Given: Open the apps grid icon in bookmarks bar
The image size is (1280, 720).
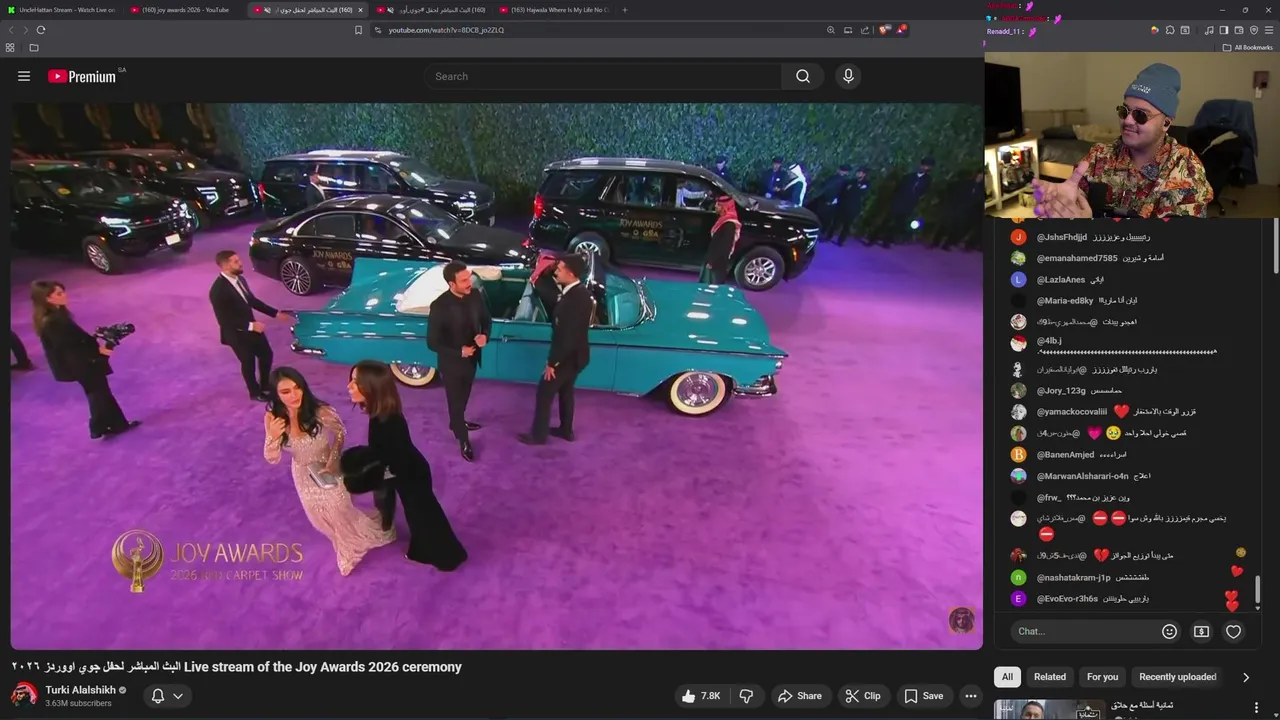Looking at the screenshot, I should pyautogui.click(x=10, y=47).
